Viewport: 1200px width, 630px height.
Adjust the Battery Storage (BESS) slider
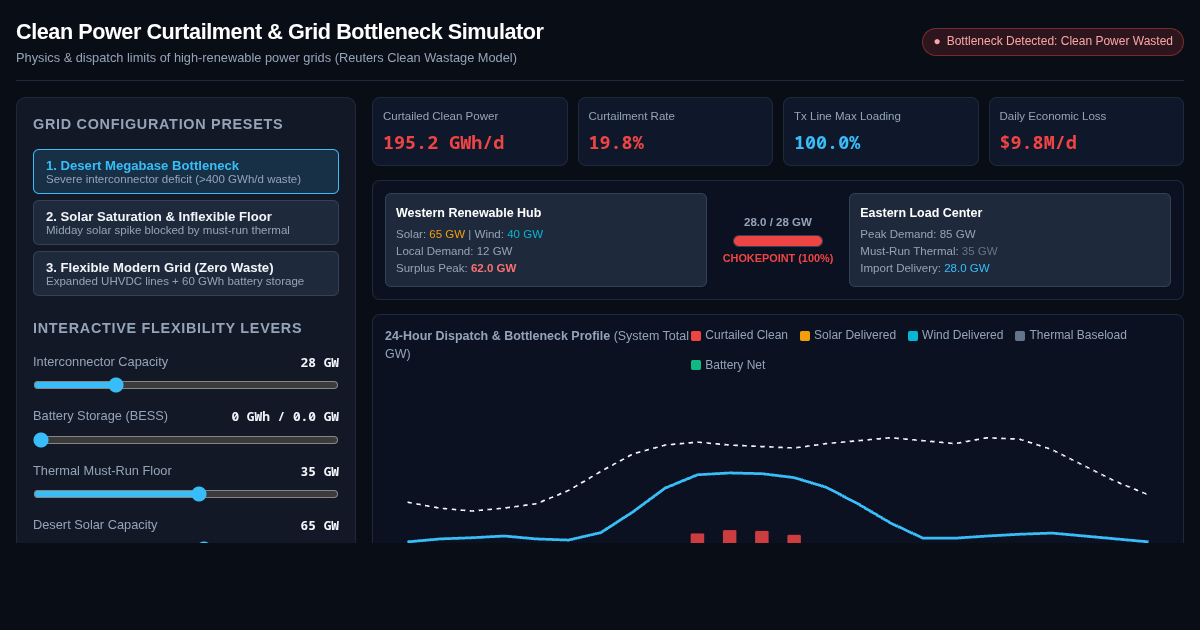coord(186,440)
